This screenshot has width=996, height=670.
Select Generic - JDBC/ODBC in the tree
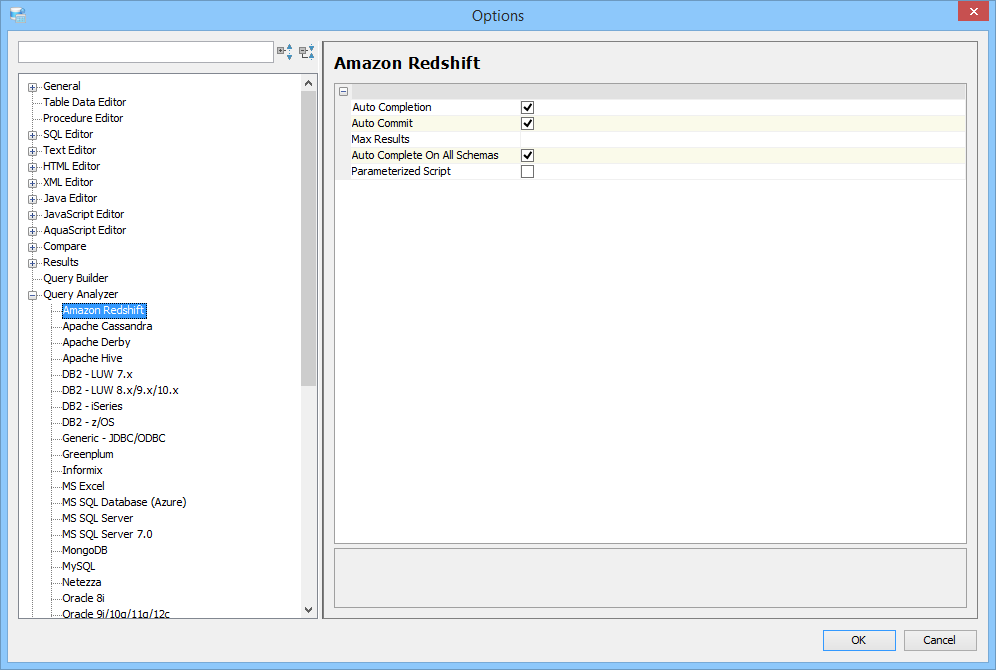tap(114, 438)
